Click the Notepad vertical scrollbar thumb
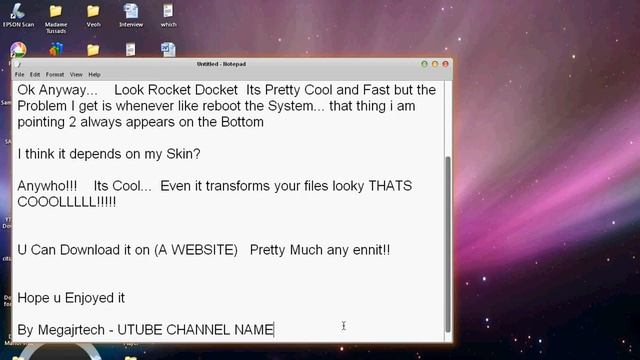This screenshot has width=640, height=360. click(x=448, y=244)
